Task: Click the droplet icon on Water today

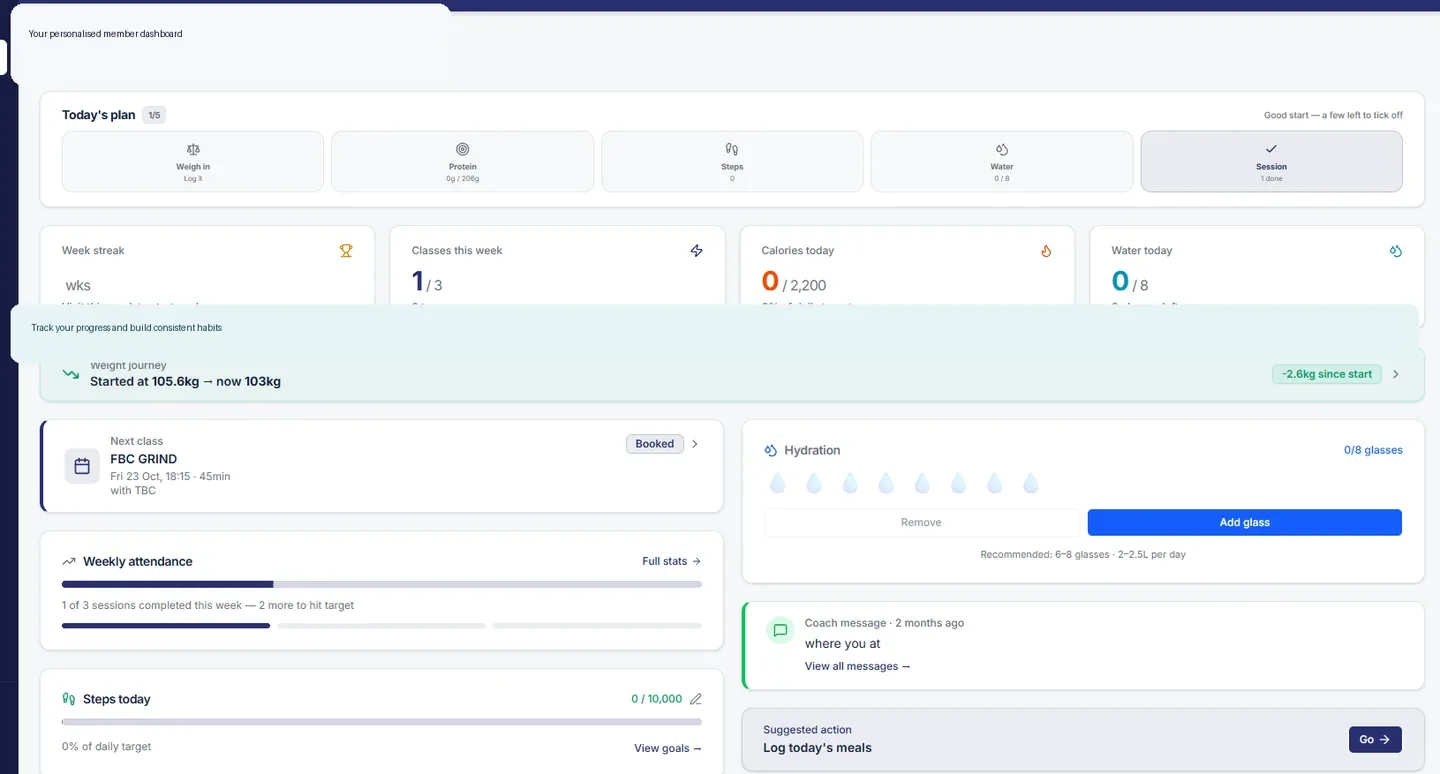Action: (x=1396, y=251)
